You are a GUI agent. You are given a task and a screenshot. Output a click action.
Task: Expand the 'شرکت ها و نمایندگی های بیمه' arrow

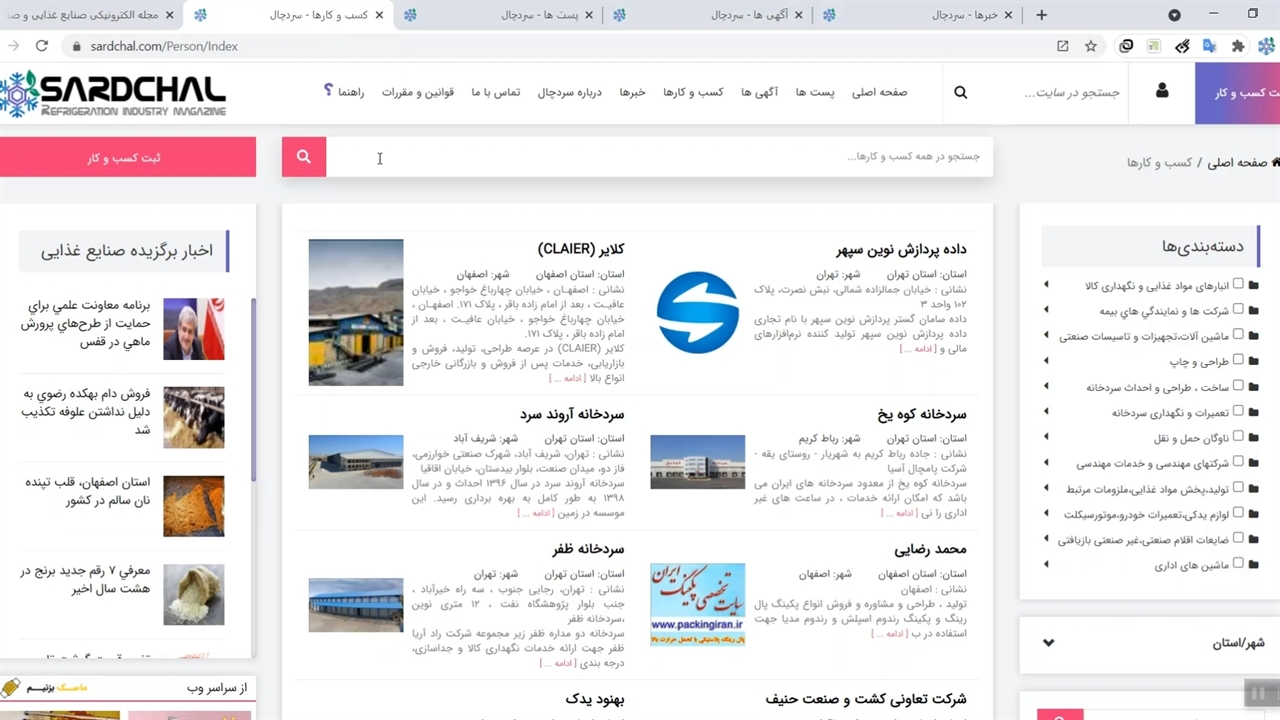[1046, 310]
